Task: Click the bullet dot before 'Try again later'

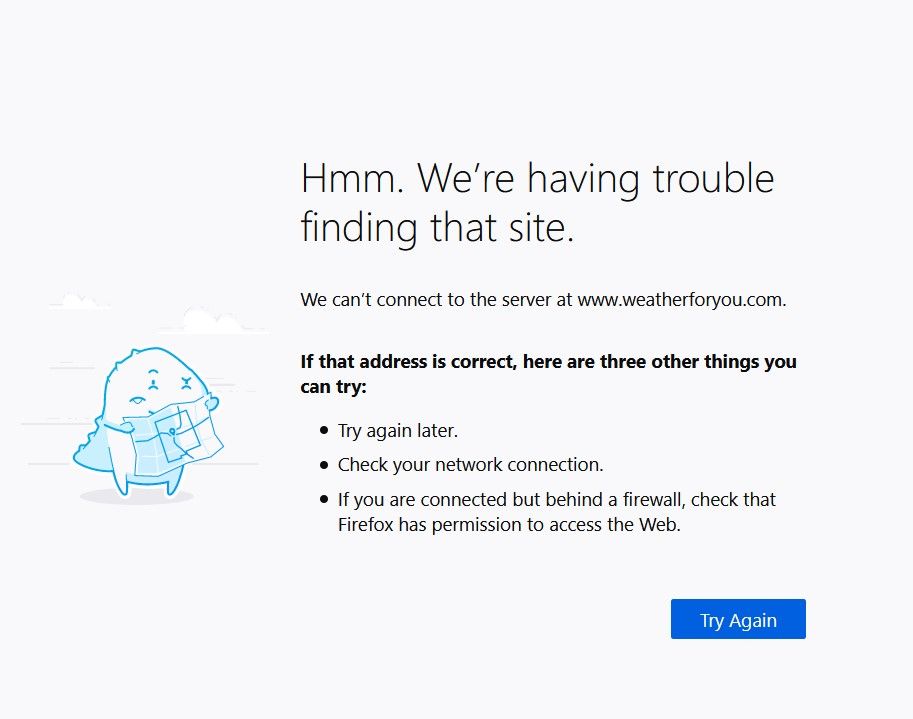Action: [324, 431]
